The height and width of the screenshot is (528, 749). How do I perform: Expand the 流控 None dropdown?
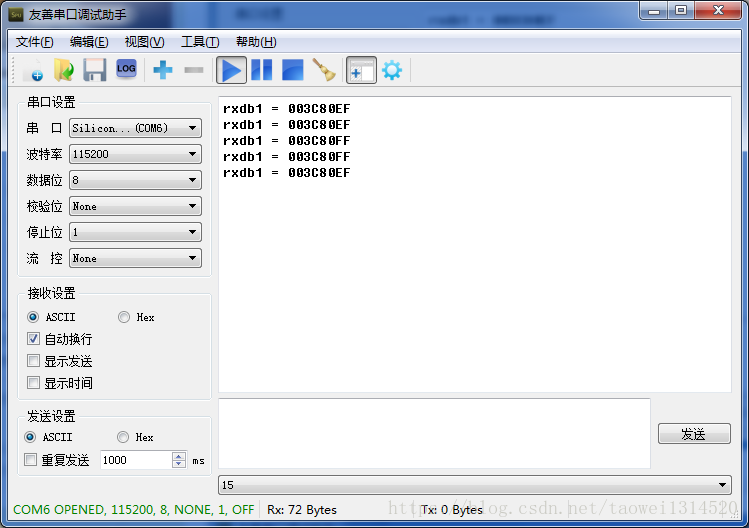point(135,258)
